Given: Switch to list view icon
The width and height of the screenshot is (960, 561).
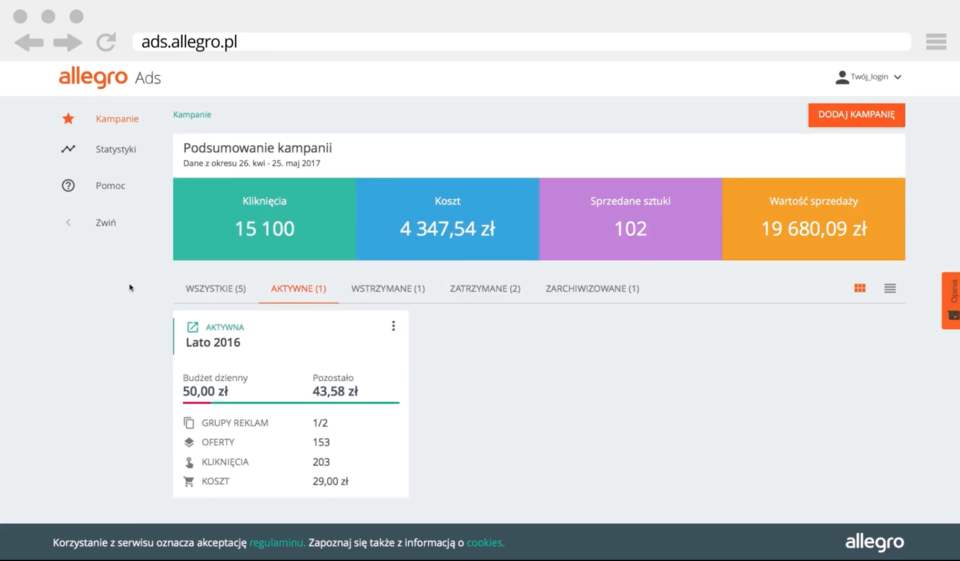Looking at the screenshot, I should tap(890, 288).
